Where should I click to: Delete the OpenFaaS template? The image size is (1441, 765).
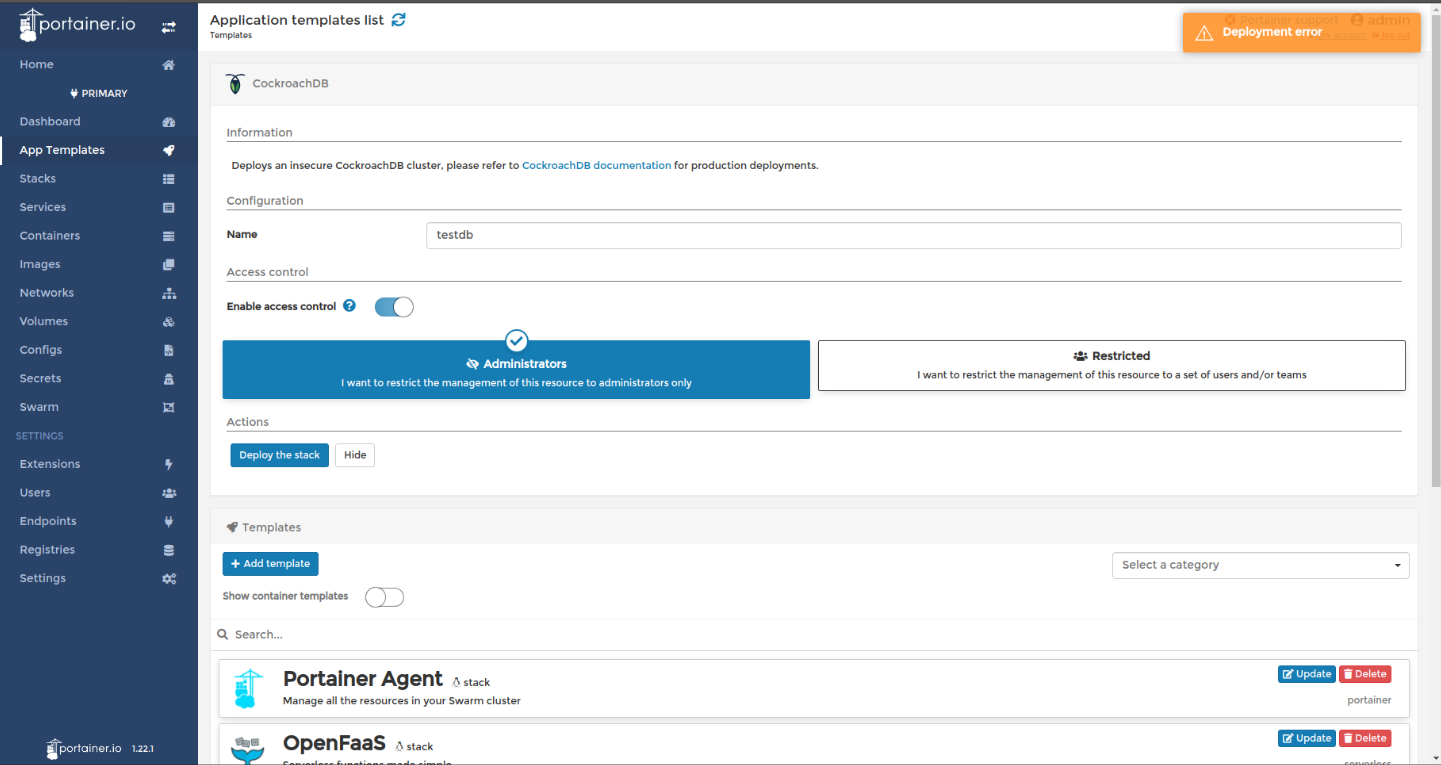[x=1365, y=738]
